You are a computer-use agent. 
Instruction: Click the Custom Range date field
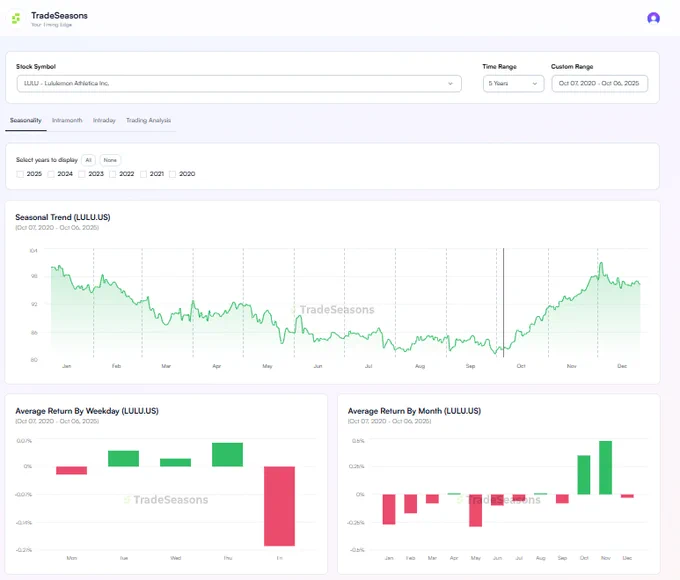tap(599, 83)
